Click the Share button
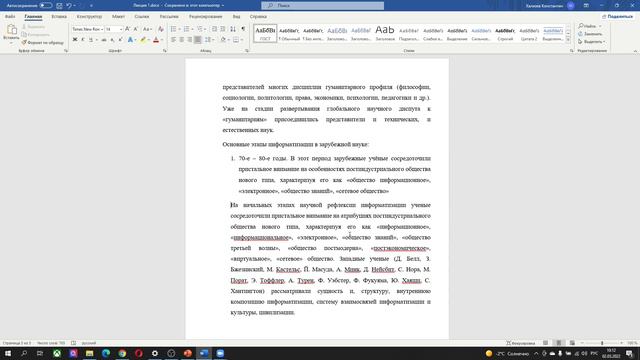The width and height of the screenshot is (640, 360). [618, 16]
